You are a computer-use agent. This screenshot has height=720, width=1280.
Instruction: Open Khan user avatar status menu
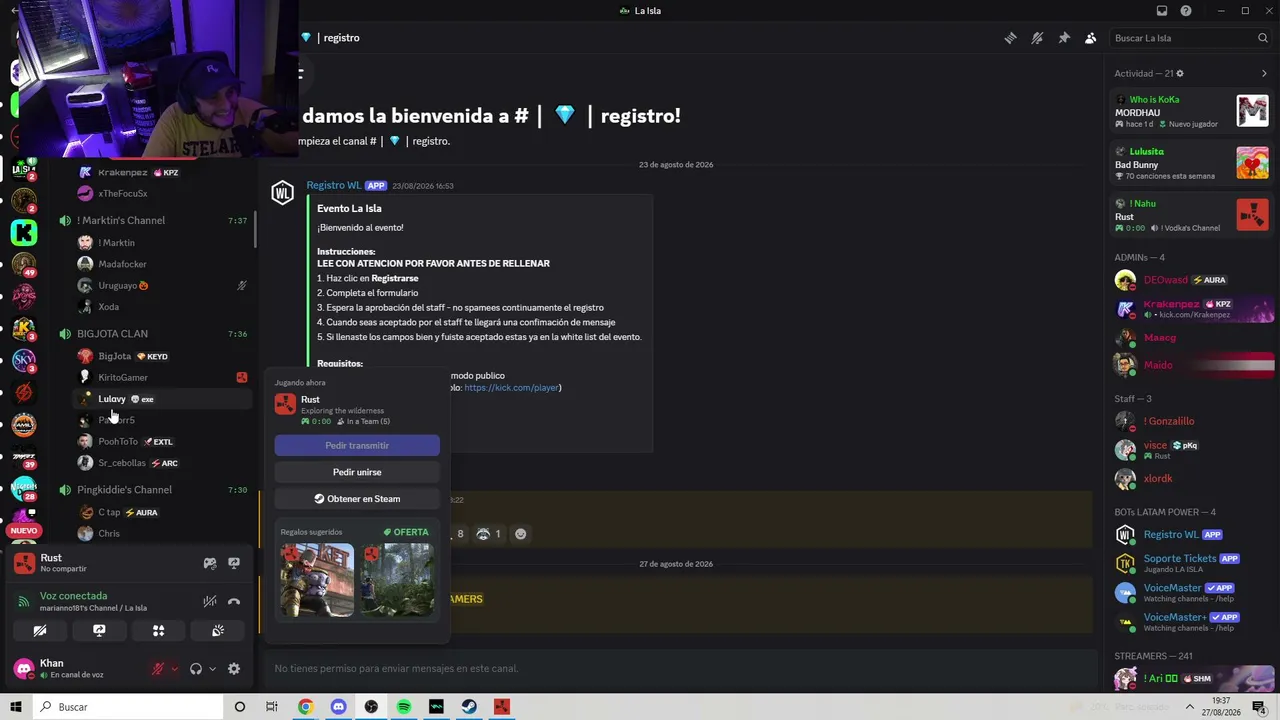tap(24, 669)
